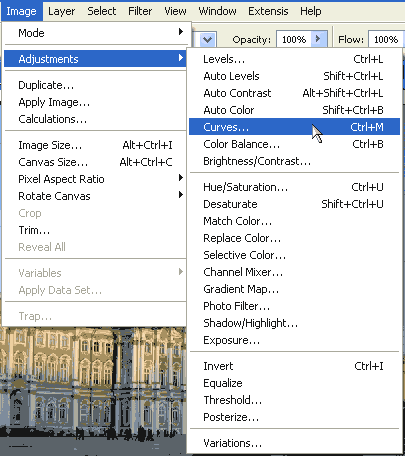Choose Replace Color... adjustment
405x456 pixels.
294,238
